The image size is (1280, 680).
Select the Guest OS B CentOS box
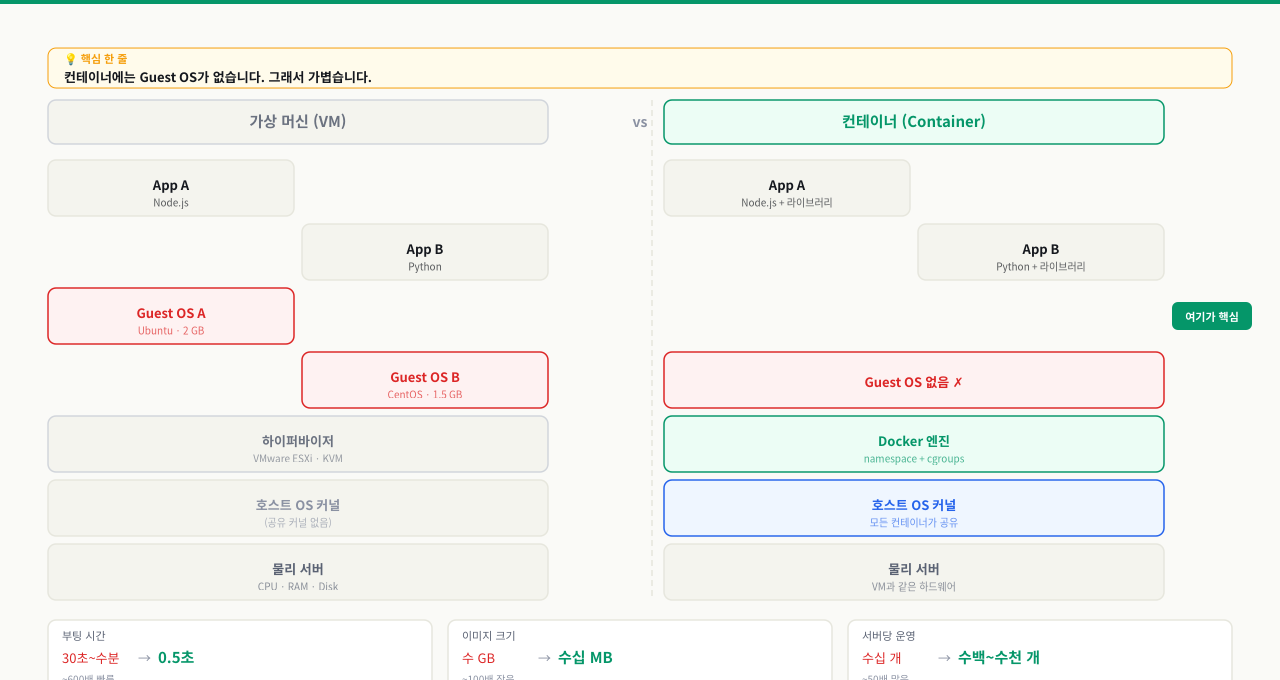click(x=425, y=380)
